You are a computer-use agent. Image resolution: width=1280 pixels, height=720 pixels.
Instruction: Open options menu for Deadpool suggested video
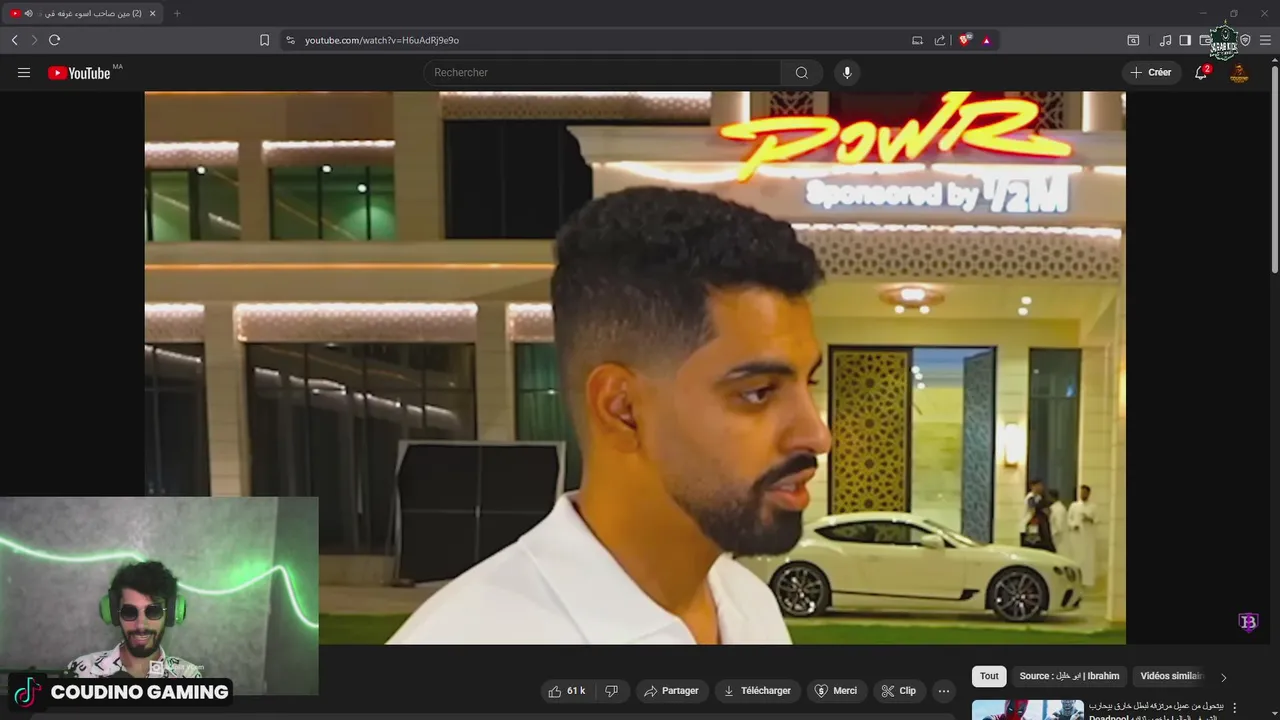pyautogui.click(x=1235, y=708)
